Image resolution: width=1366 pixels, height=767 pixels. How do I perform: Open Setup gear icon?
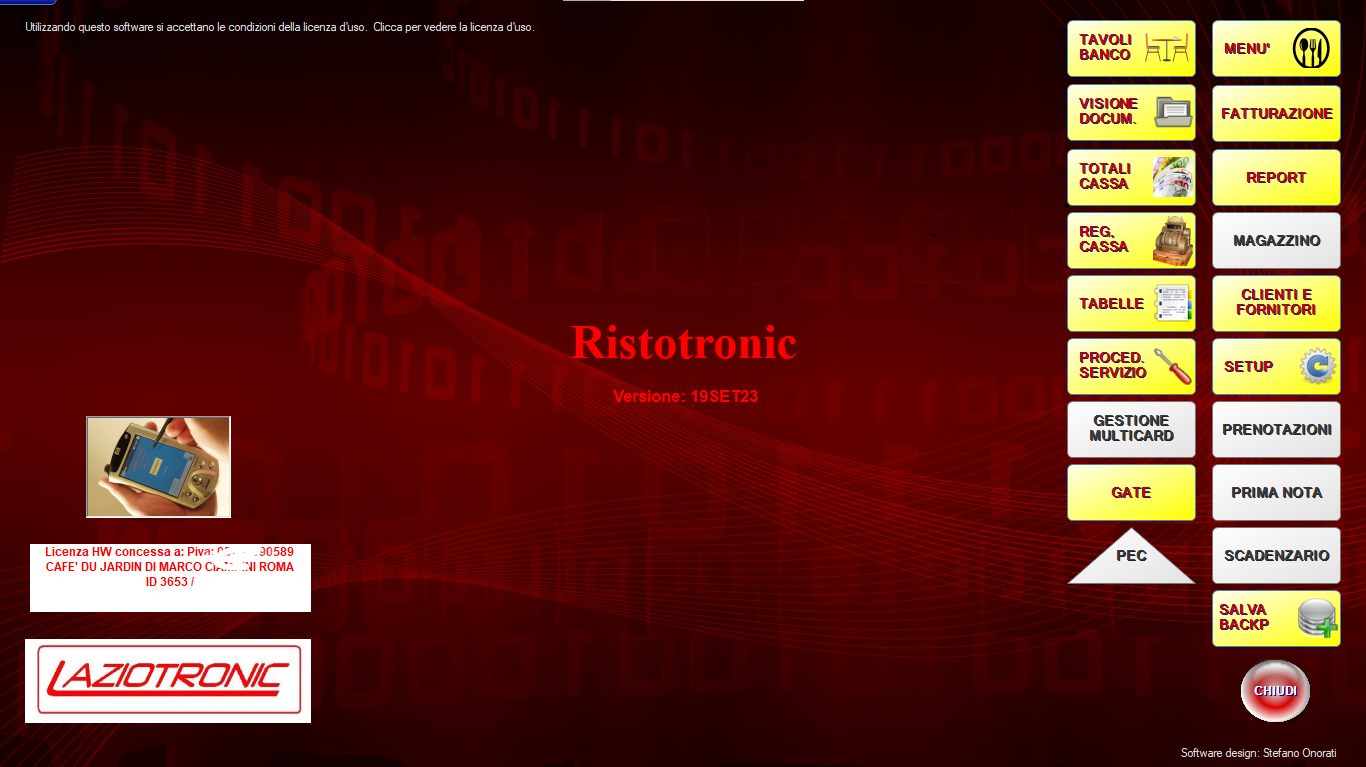(x=1318, y=366)
